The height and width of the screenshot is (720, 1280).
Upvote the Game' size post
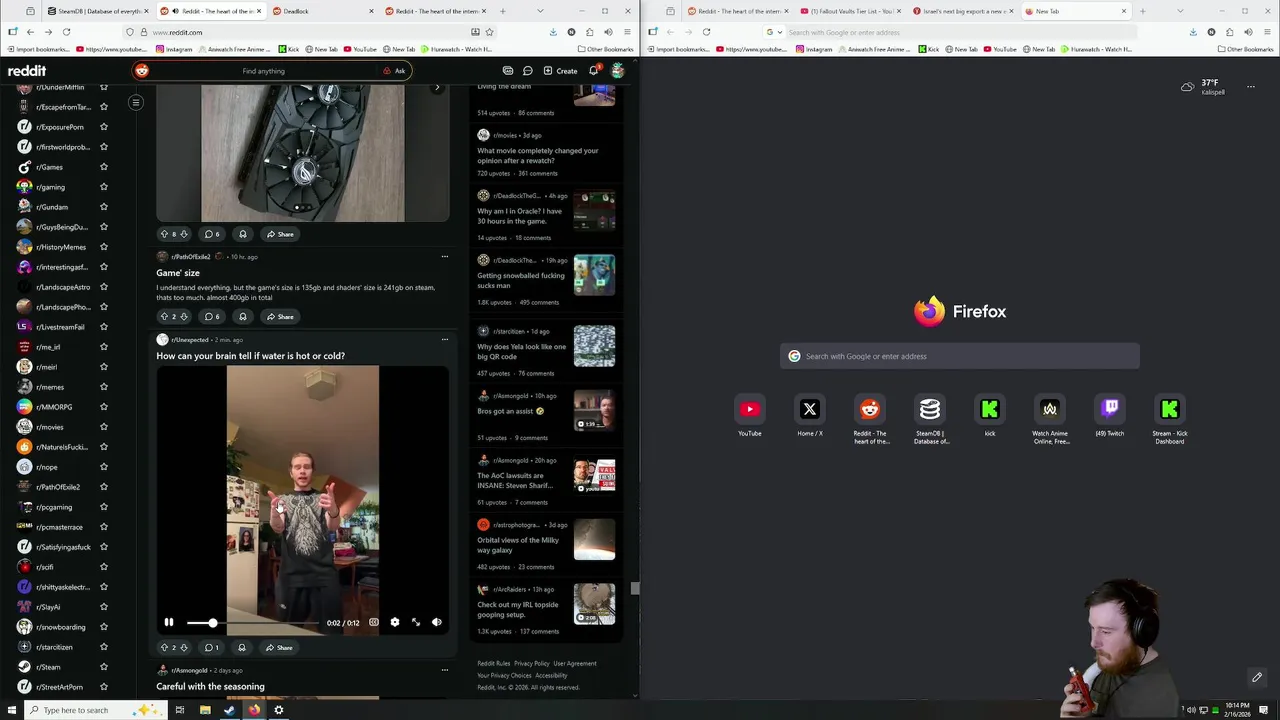(164, 317)
